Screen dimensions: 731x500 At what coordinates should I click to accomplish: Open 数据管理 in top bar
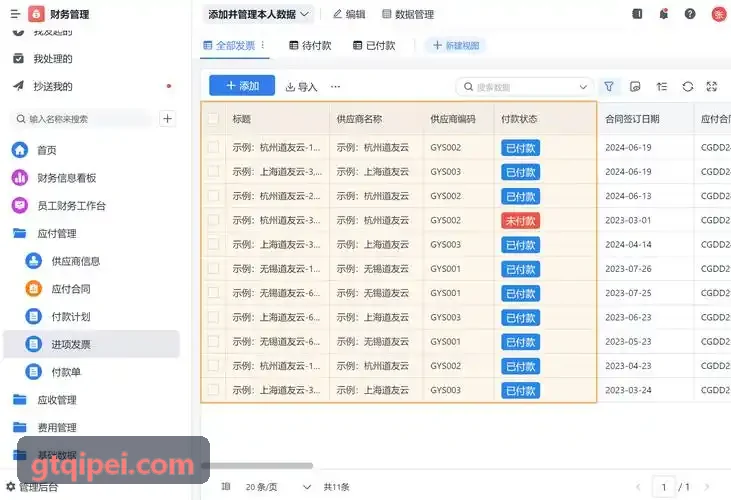click(408, 14)
